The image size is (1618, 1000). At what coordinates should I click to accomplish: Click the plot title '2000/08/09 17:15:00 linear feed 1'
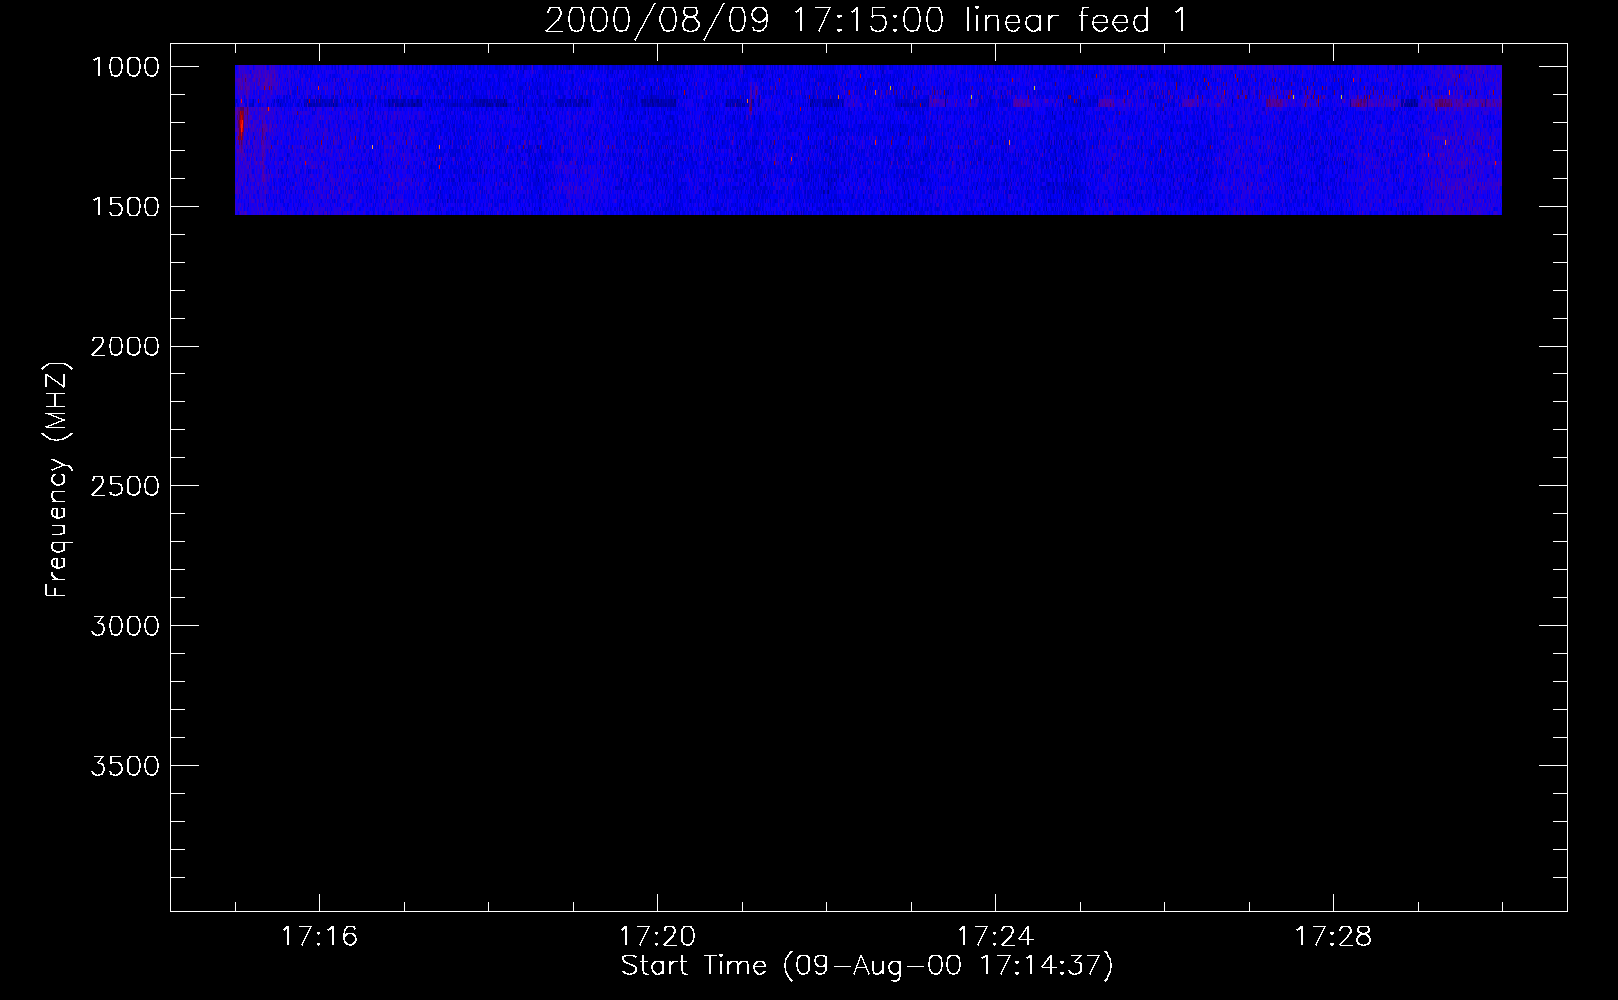866,21
